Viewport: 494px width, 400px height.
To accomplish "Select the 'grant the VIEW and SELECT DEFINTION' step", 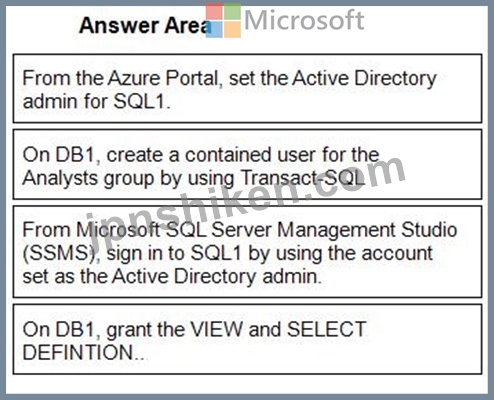I will [247, 339].
